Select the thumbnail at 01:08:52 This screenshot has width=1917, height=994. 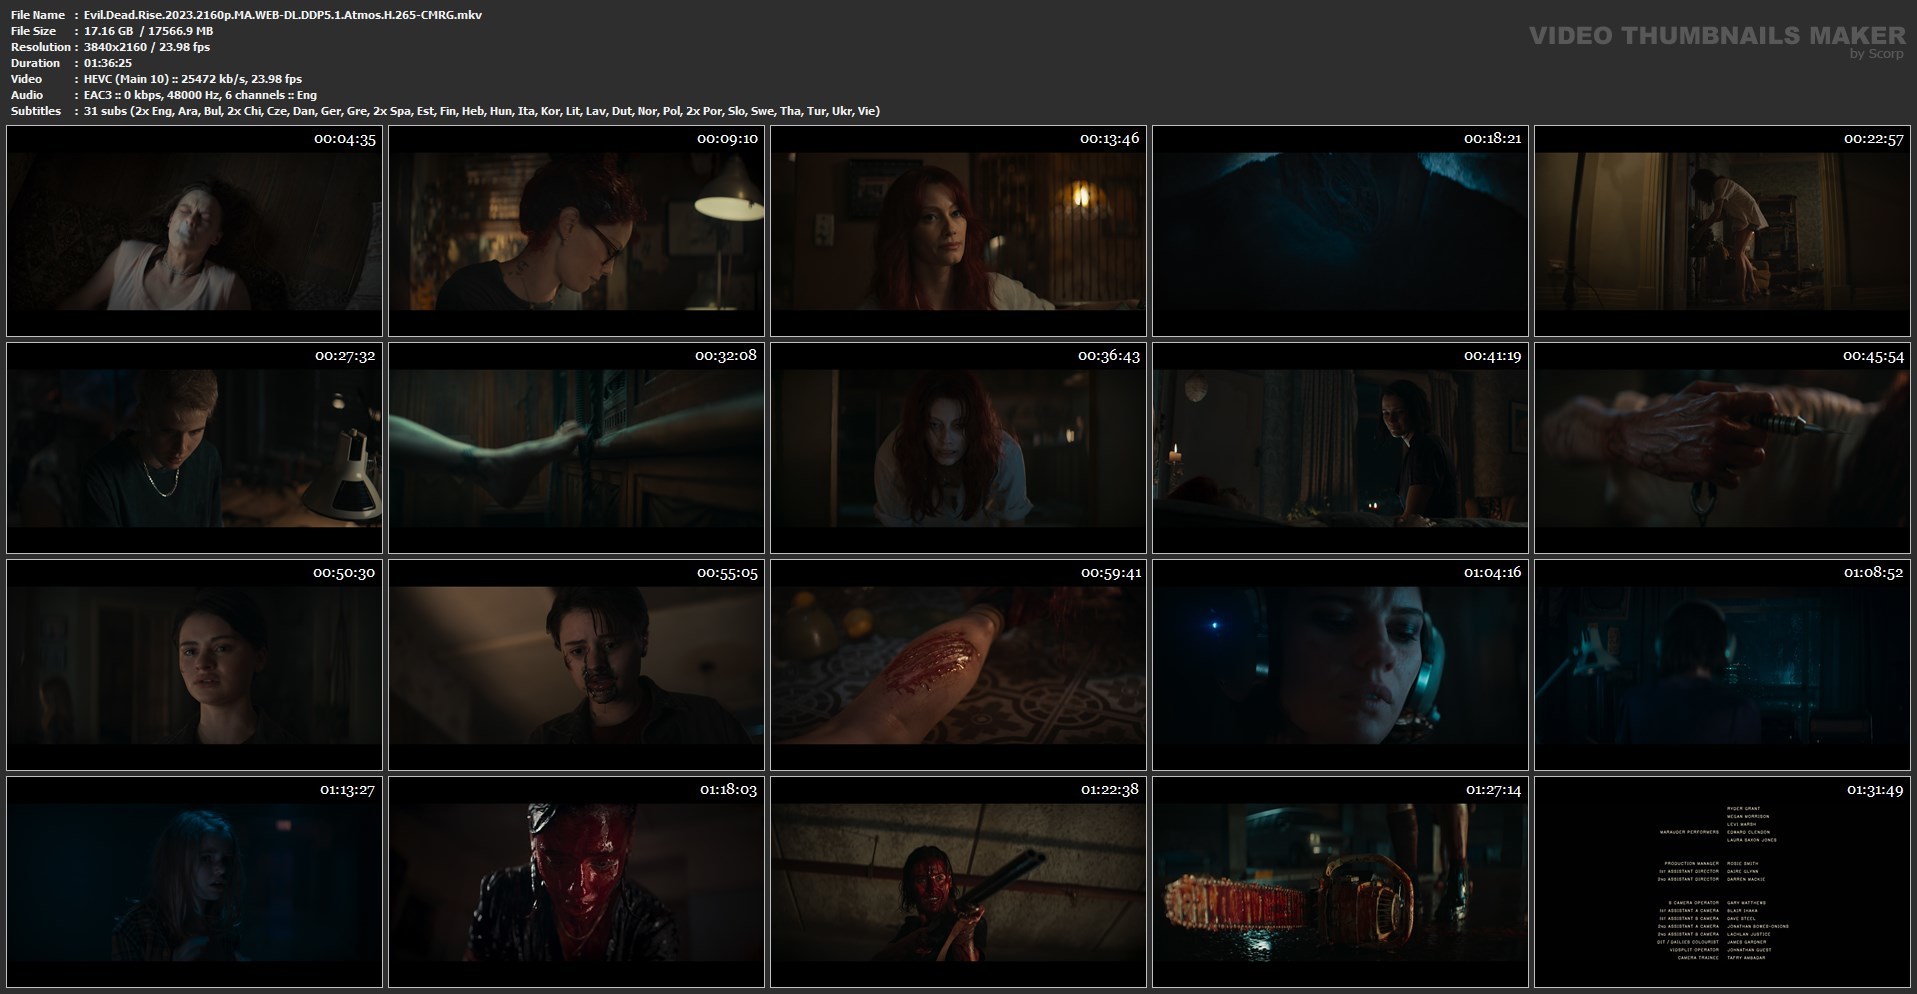point(1722,665)
